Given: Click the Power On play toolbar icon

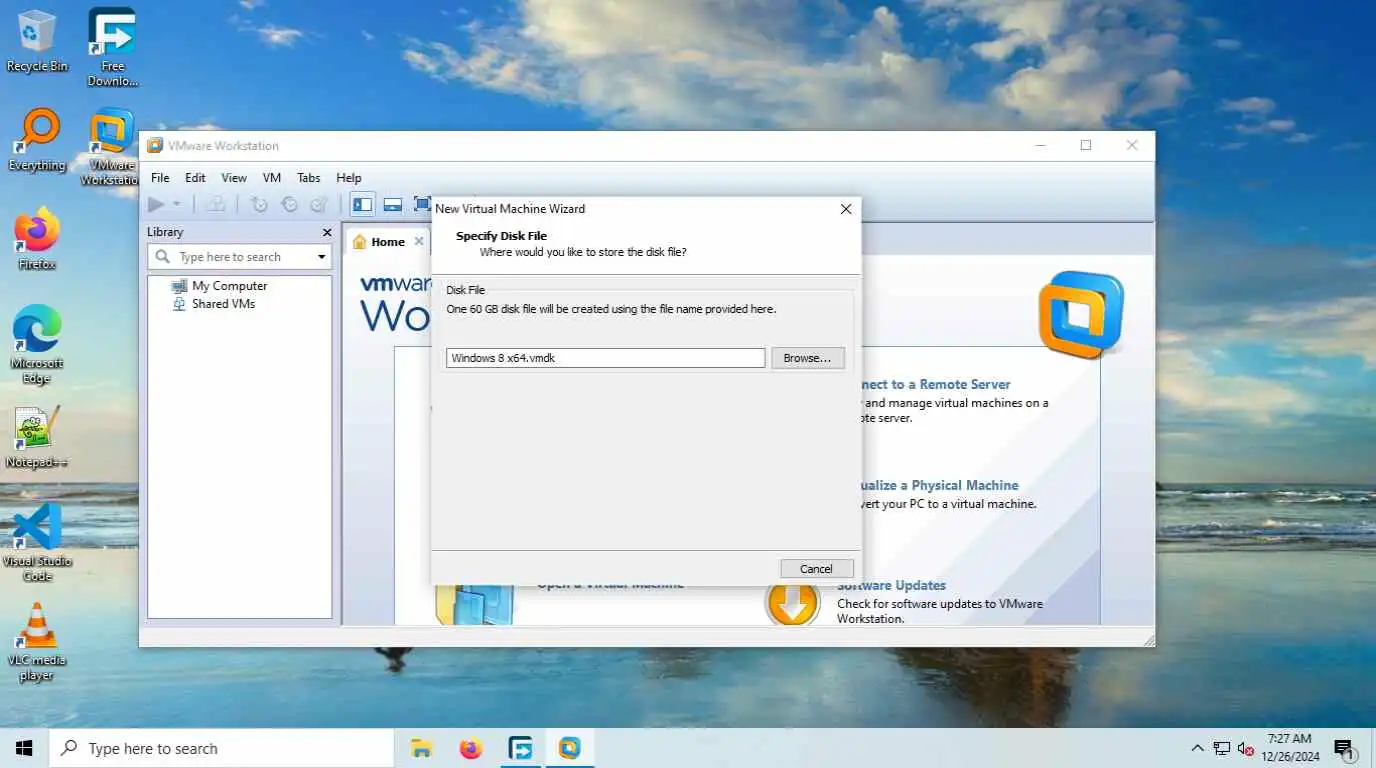Looking at the screenshot, I should [156, 204].
